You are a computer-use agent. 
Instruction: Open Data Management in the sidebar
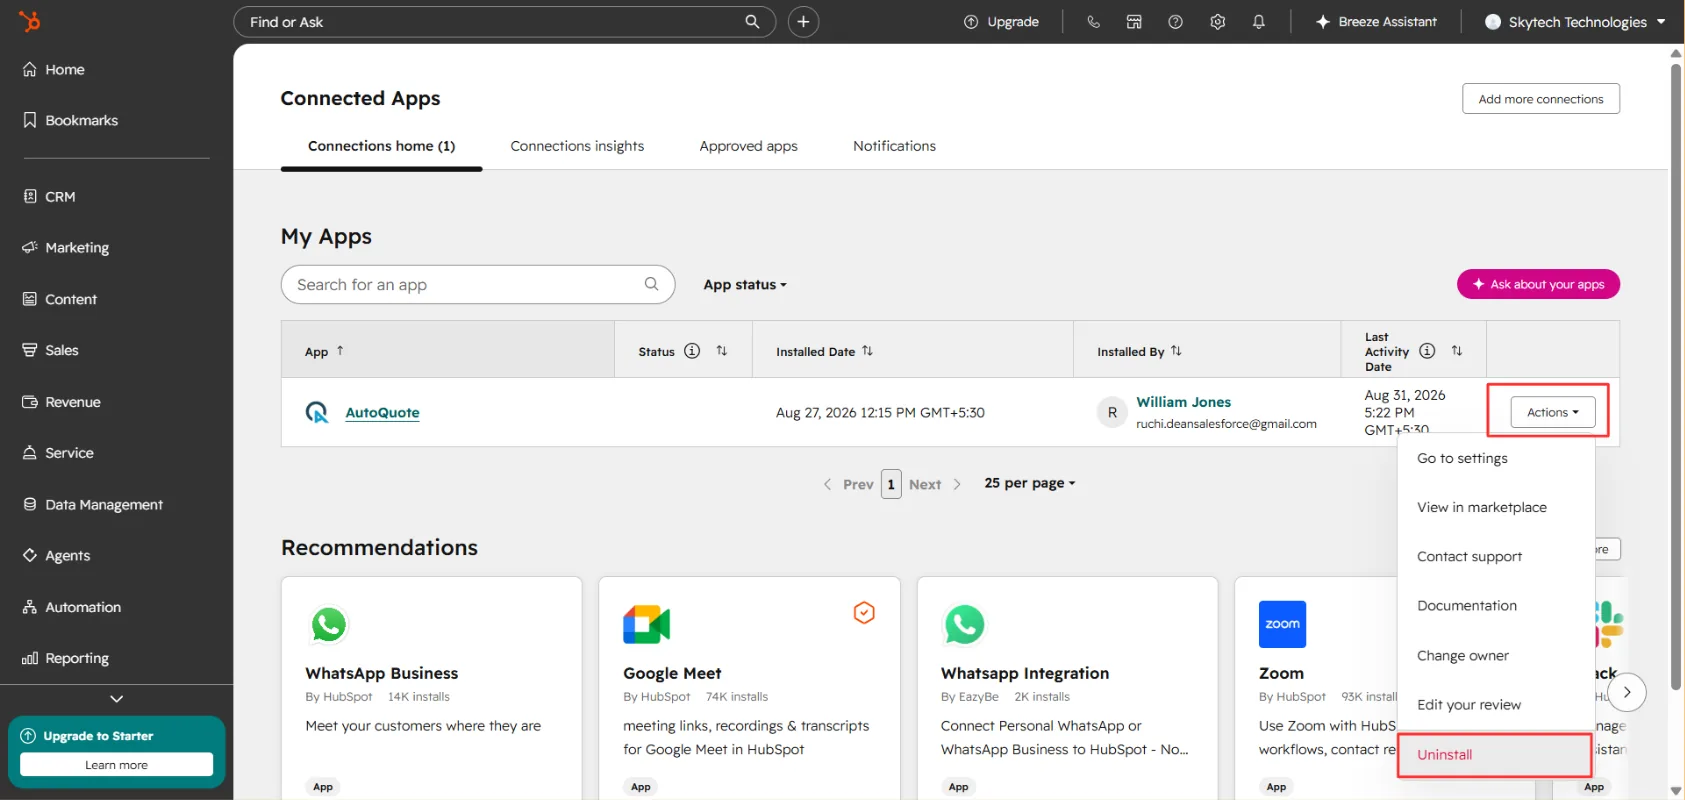coord(92,504)
